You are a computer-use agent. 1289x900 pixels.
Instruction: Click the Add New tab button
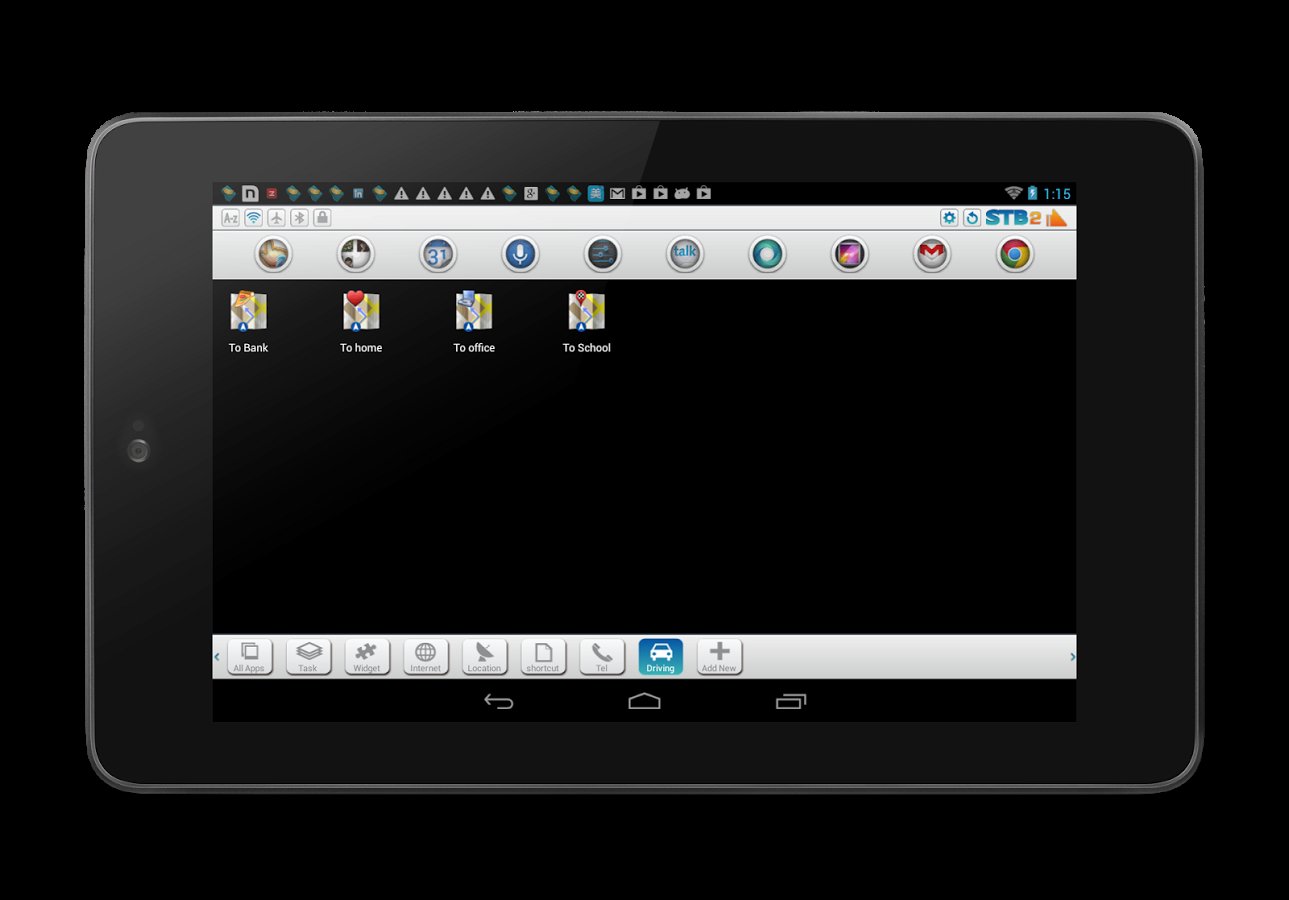point(719,657)
